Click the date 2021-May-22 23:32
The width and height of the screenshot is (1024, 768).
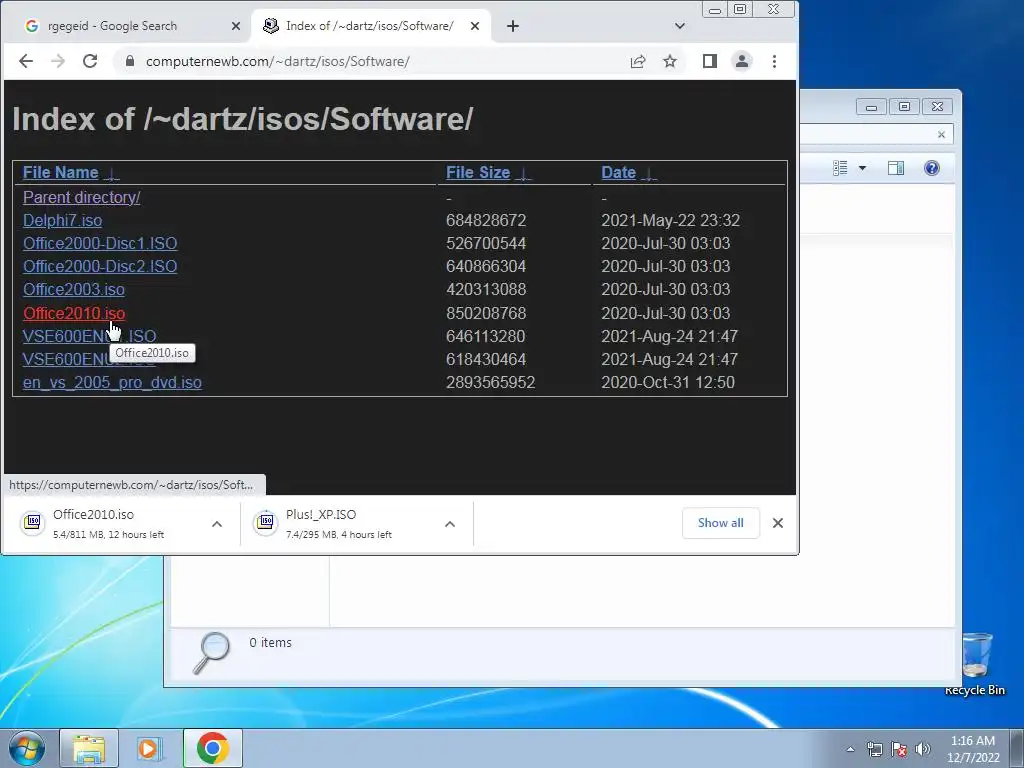[671, 221]
